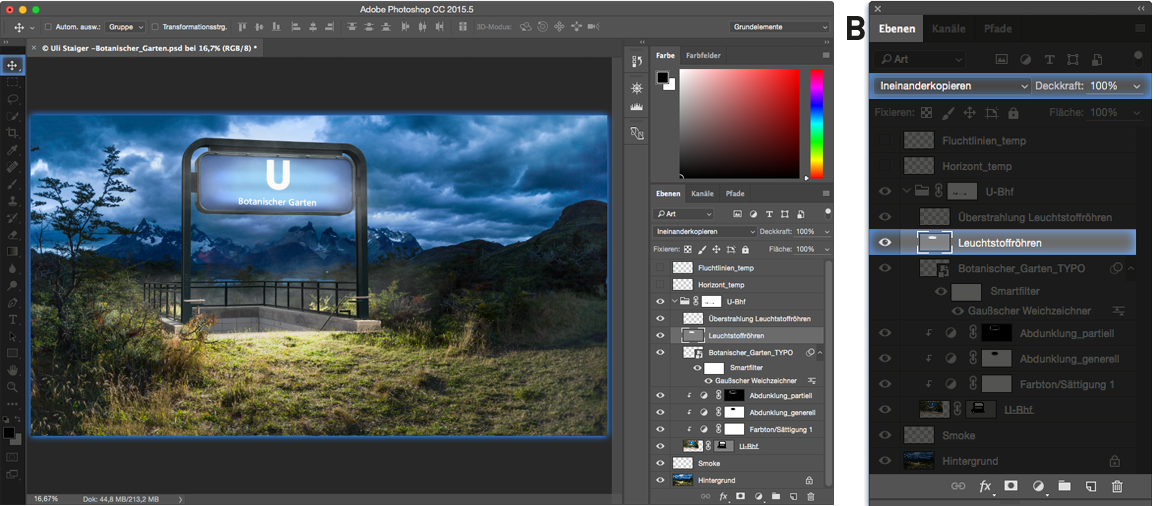Click the hue slider strip in Farbe panel
This screenshot has height=506, width=1160.
(817, 123)
